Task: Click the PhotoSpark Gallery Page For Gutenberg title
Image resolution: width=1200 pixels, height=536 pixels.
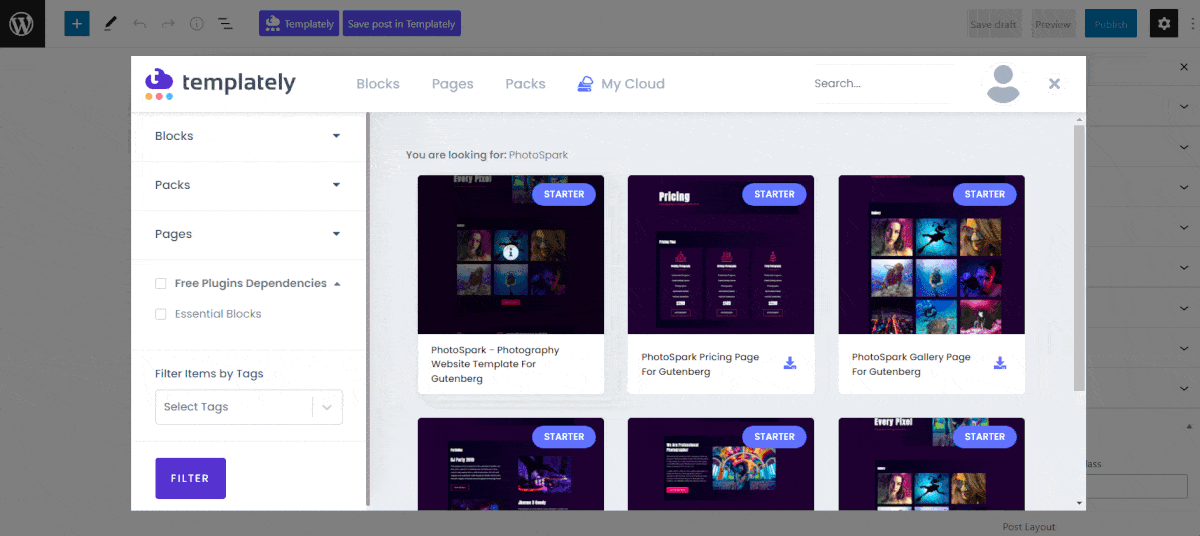Action: click(x=911, y=364)
